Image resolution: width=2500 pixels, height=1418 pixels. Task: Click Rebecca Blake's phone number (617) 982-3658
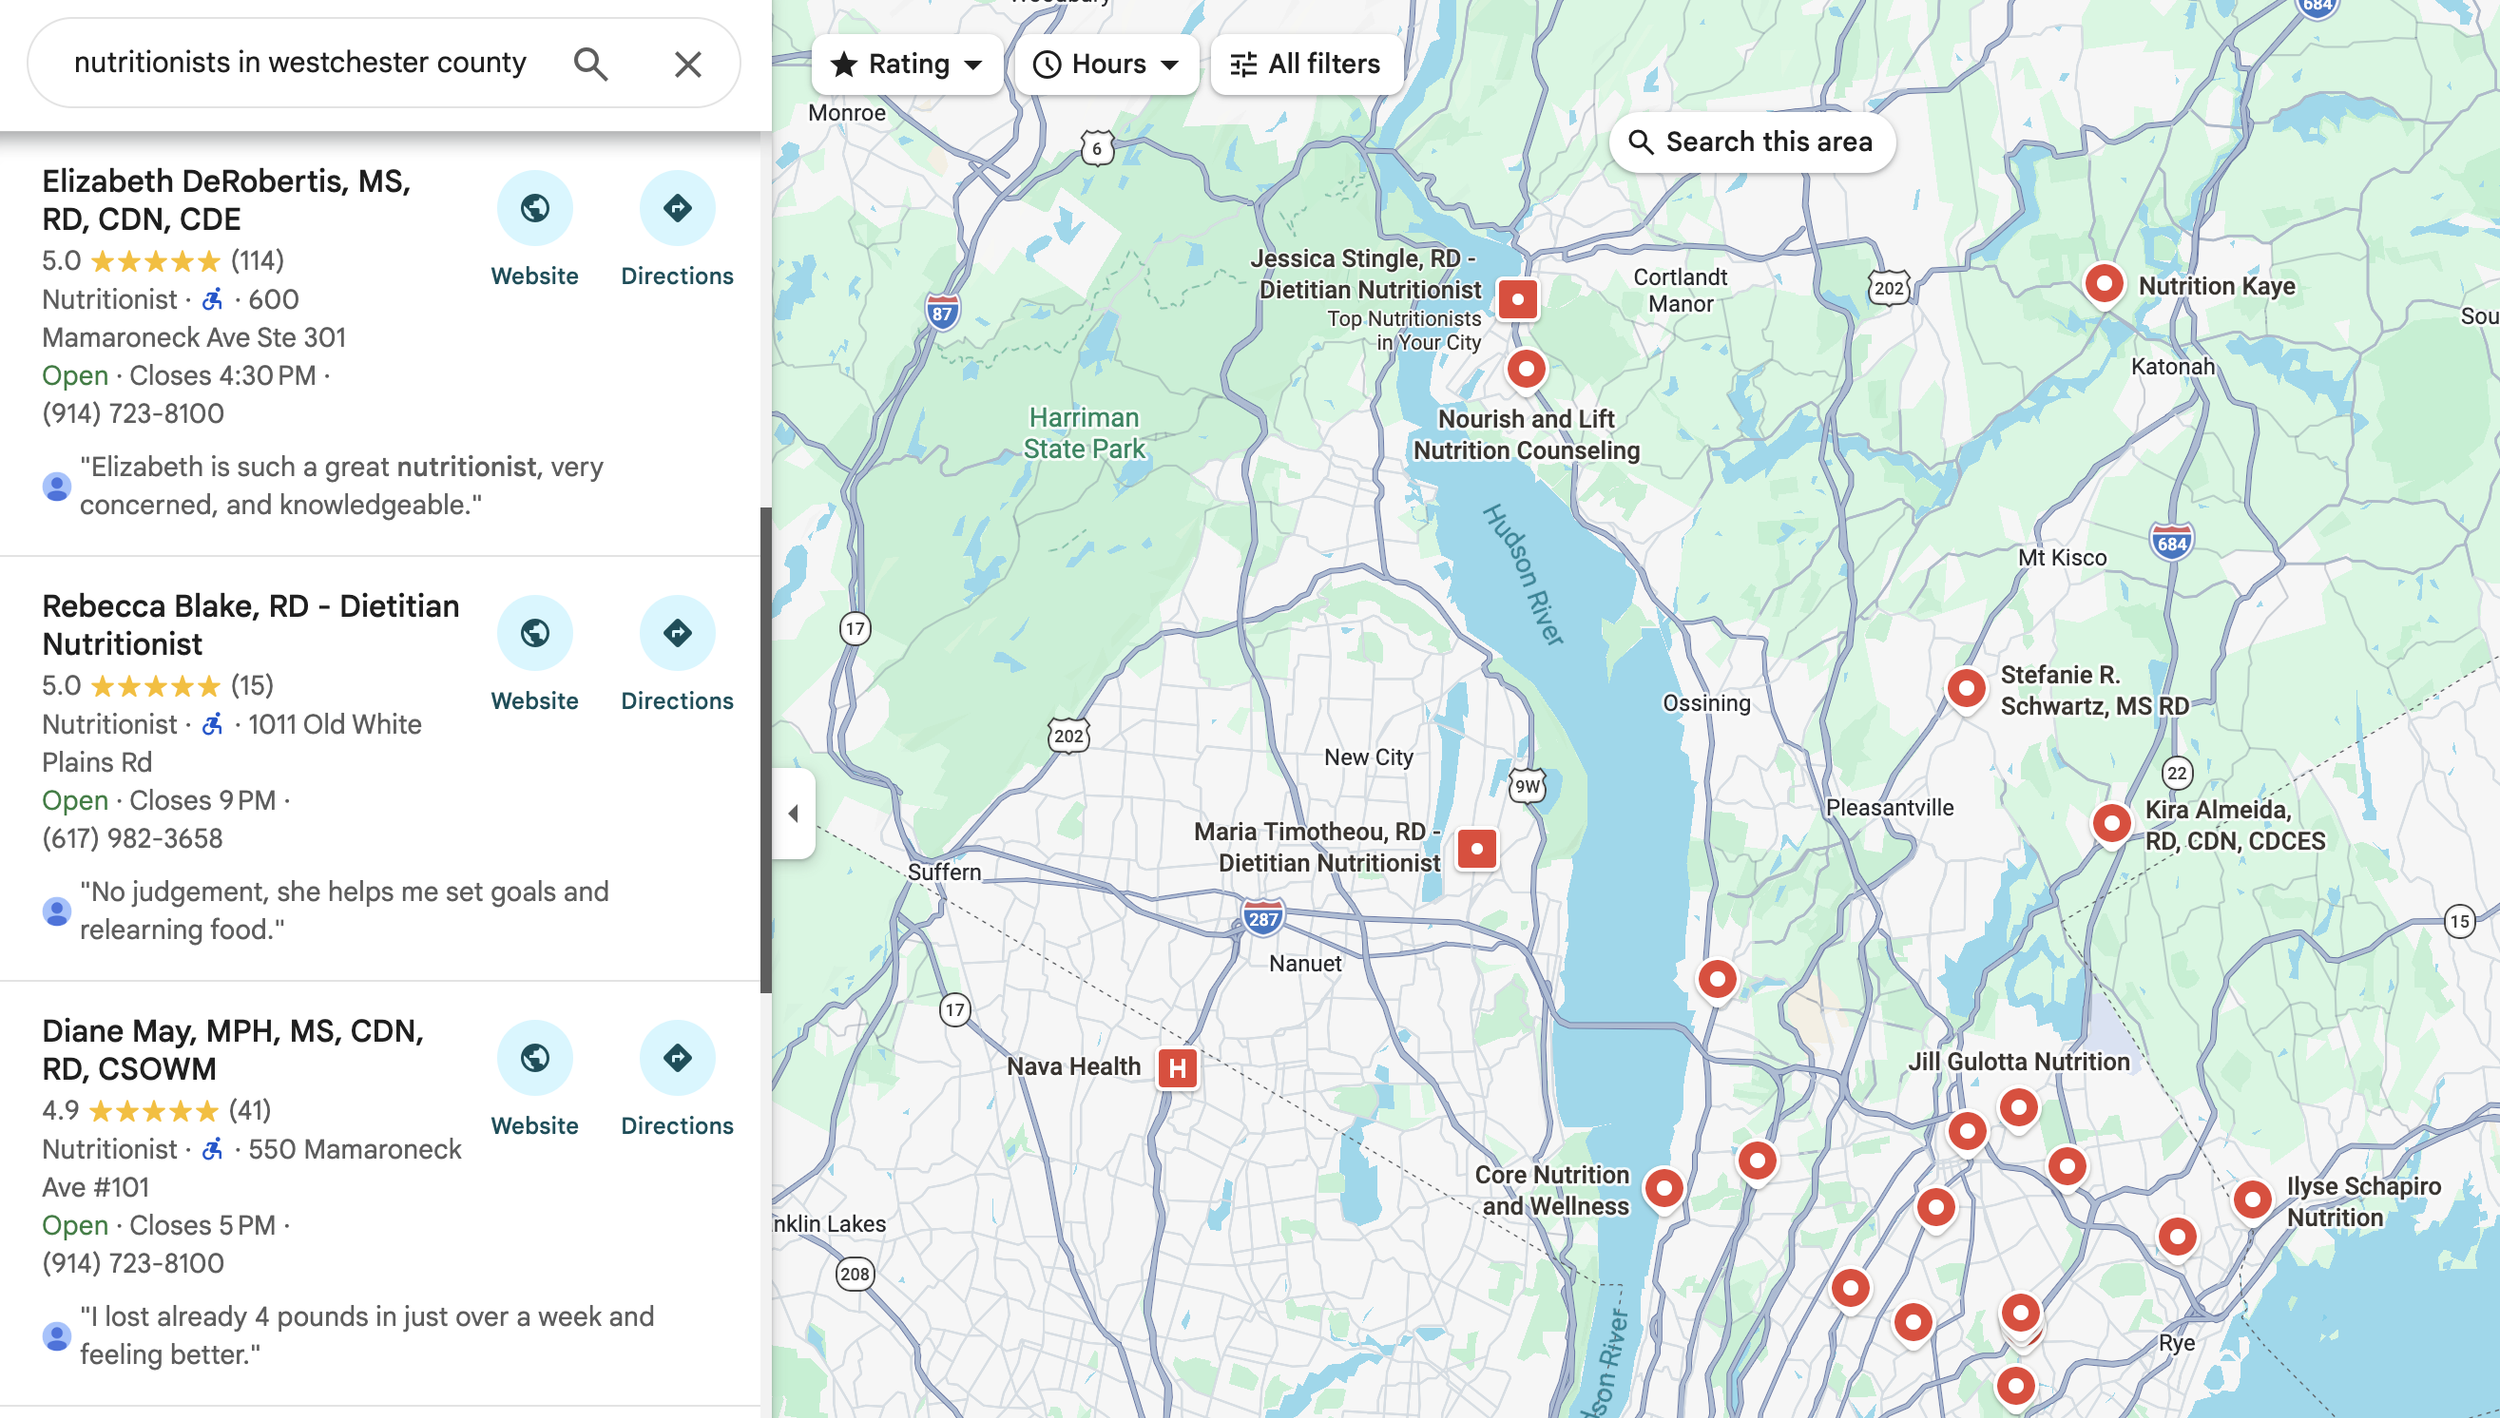(x=132, y=839)
